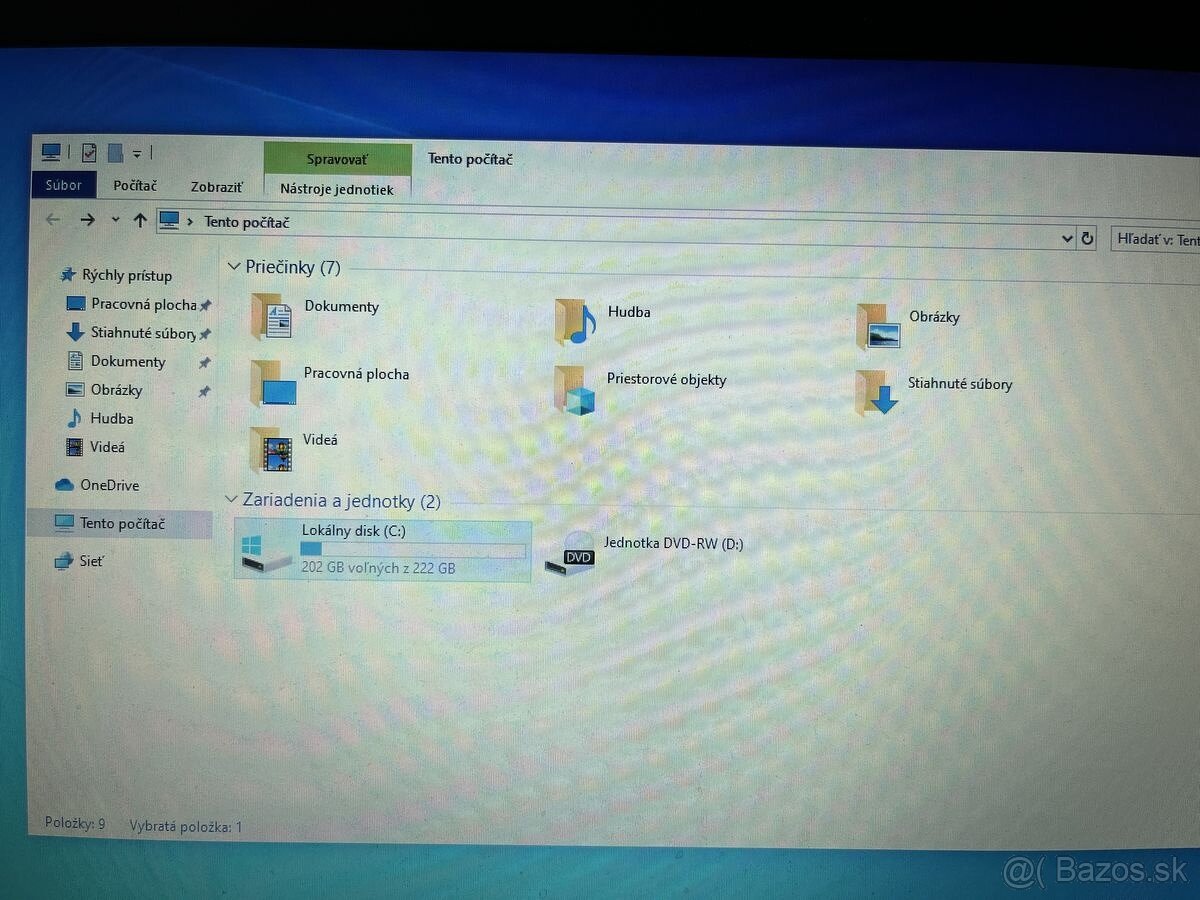Select the Priestorové objekty folder
Viewport: 1200px width, 900px height.
(x=574, y=390)
